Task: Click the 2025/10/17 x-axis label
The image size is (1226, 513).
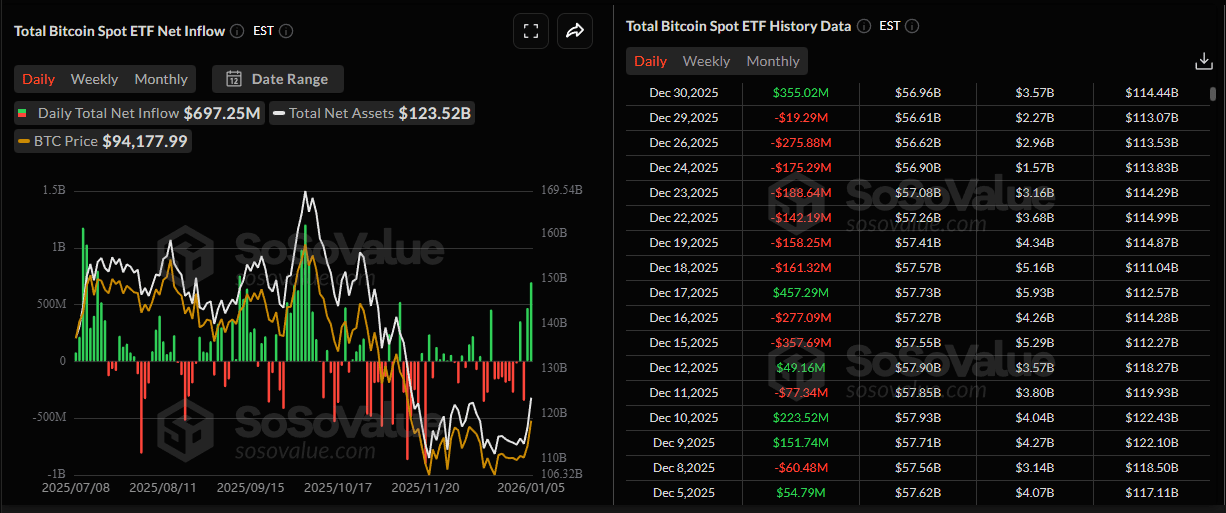Action: 337,487
